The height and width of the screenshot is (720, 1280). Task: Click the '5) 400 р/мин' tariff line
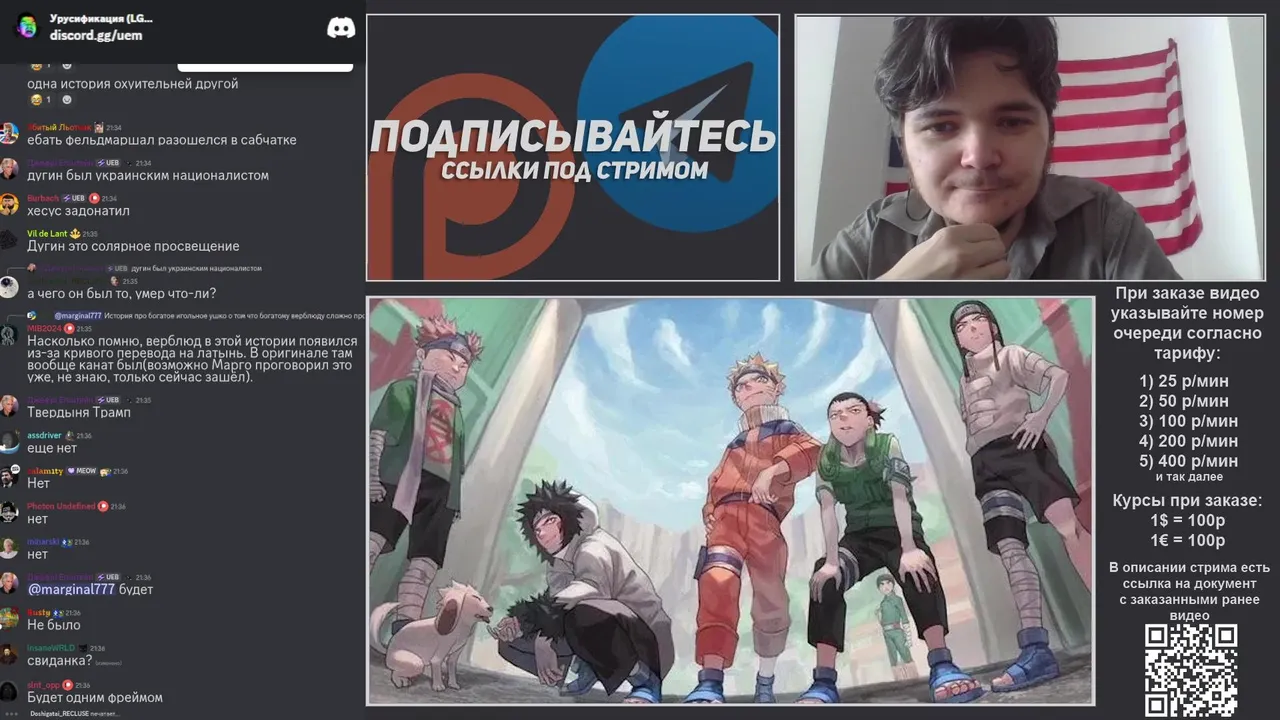pyautogui.click(x=1188, y=461)
